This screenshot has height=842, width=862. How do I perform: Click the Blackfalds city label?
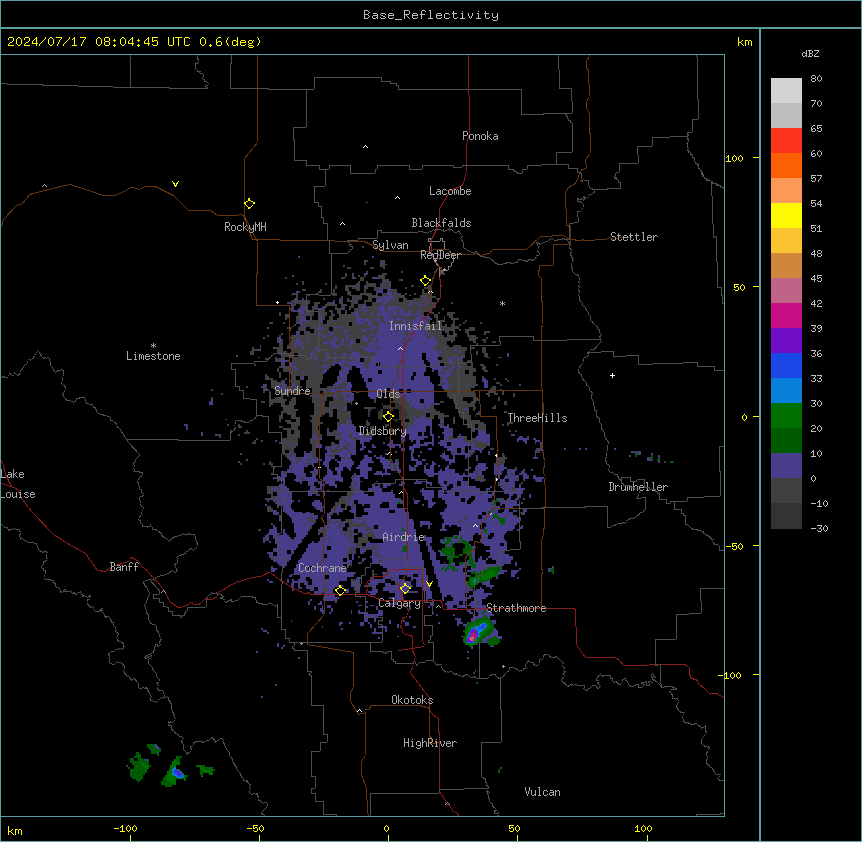click(x=441, y=223)
